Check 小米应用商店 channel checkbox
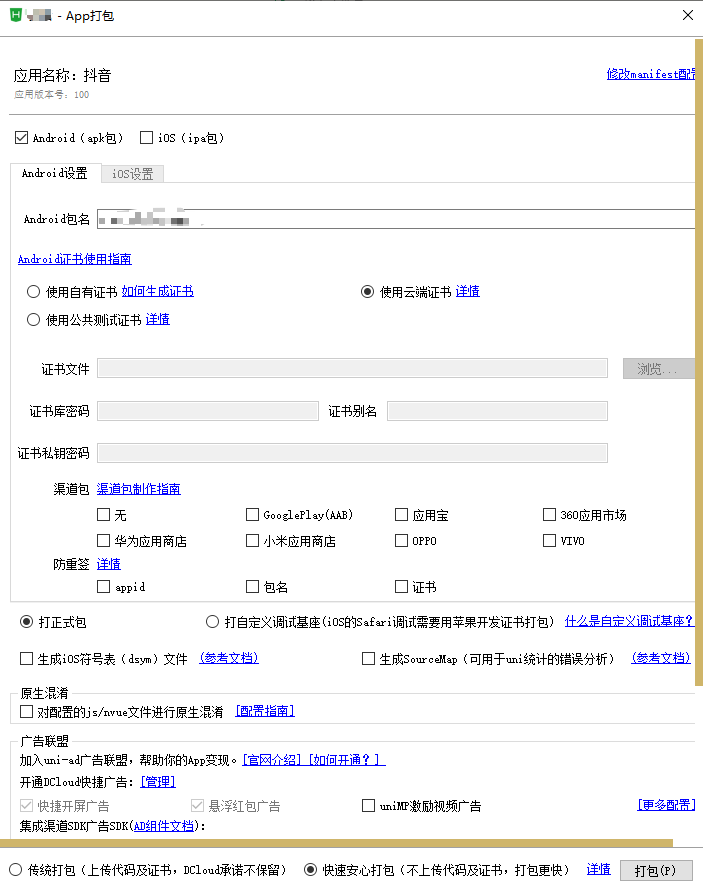This screenshot has width=703, height=891. click(252, 540)
